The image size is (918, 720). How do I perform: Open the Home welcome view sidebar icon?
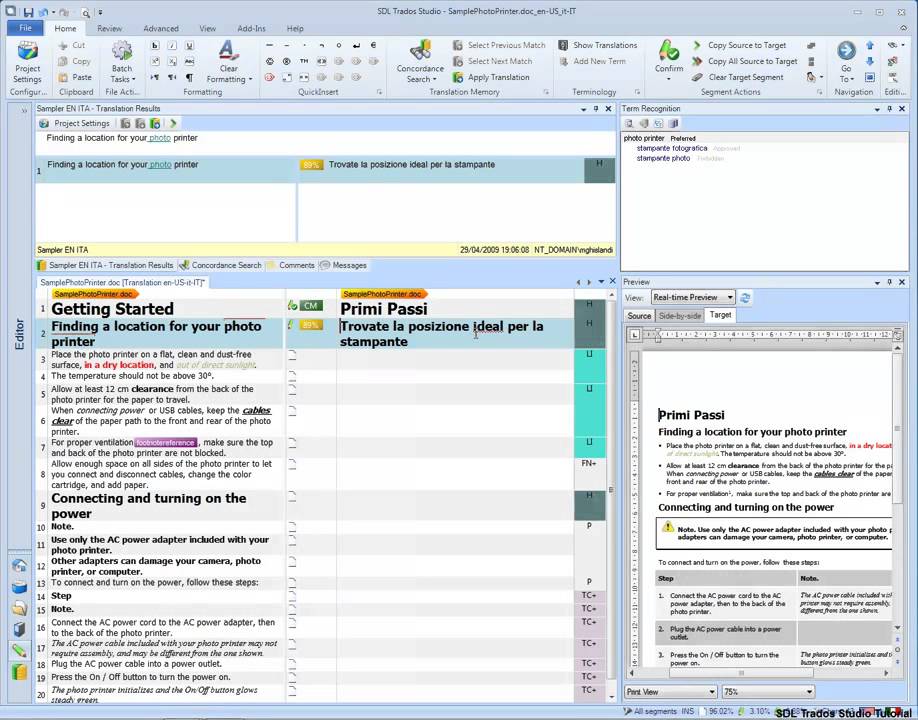click(19, 566)
